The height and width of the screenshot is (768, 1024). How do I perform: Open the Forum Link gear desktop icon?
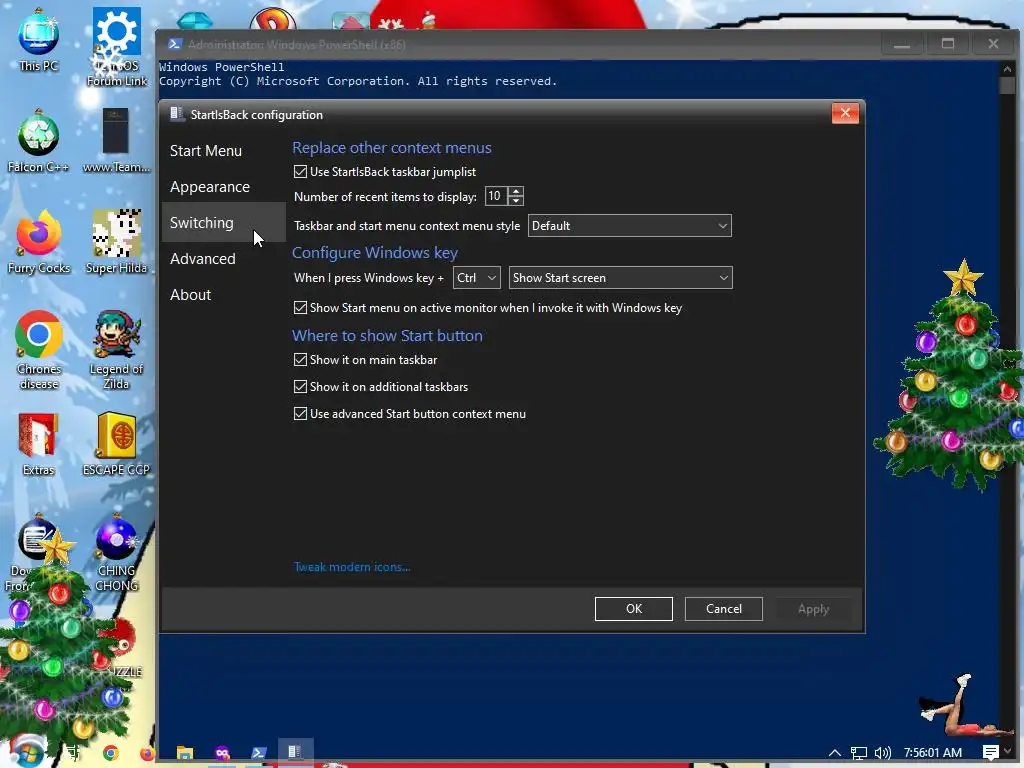(x=117, y=46)
